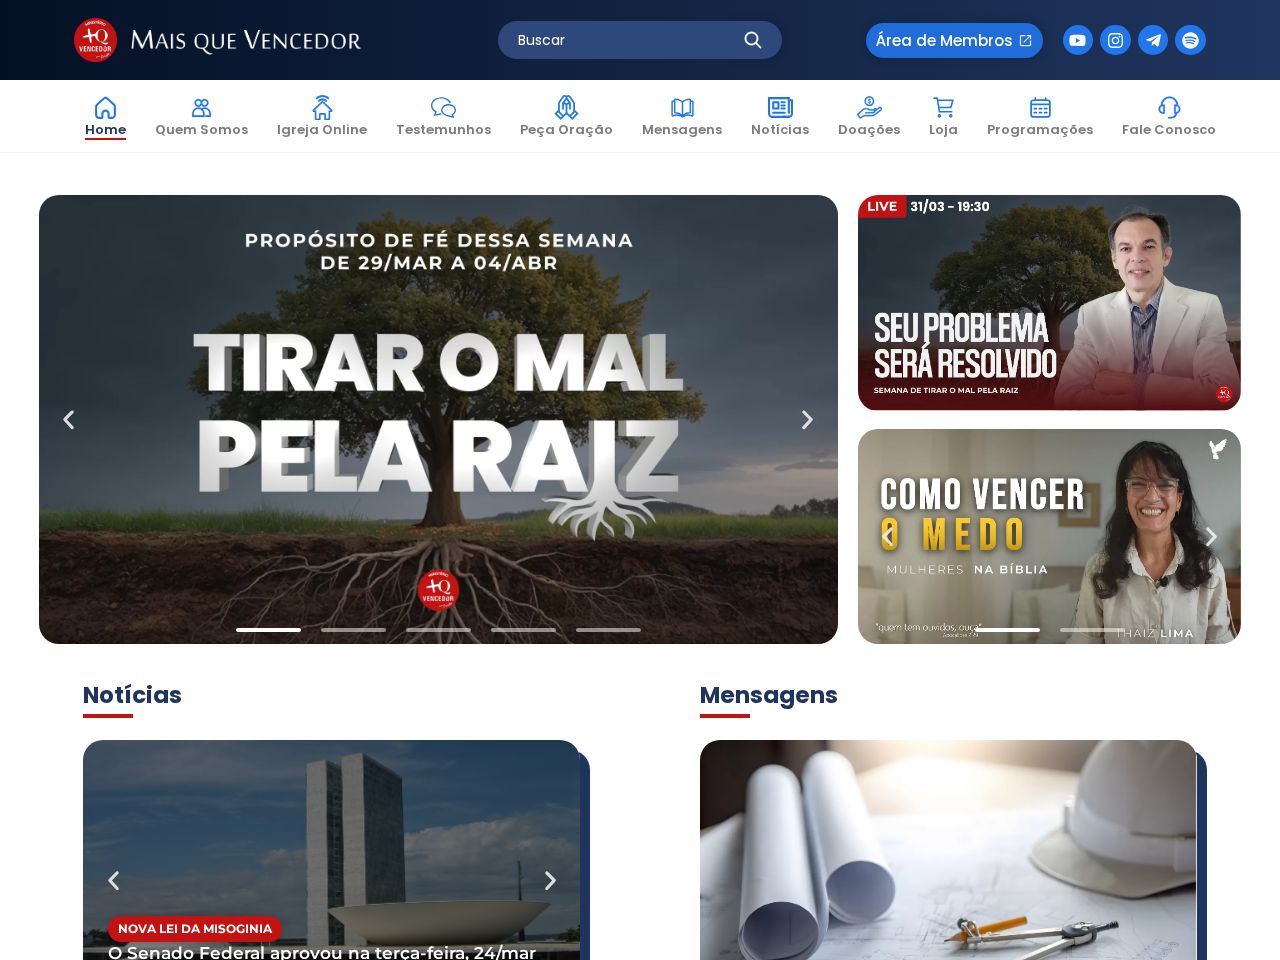Open the Loja shopping cart
The image size is (1280, 960).
point(943,116)
